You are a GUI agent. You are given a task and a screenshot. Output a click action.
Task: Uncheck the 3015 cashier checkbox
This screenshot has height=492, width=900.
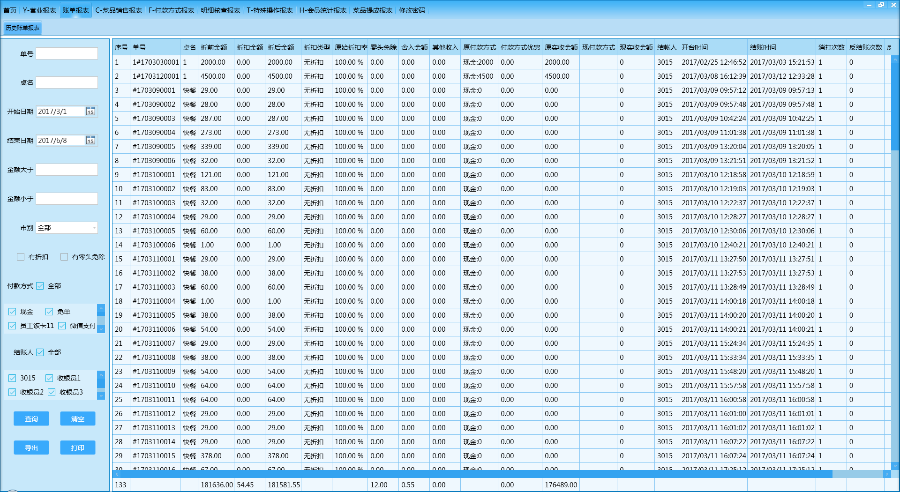click(12, 377)
